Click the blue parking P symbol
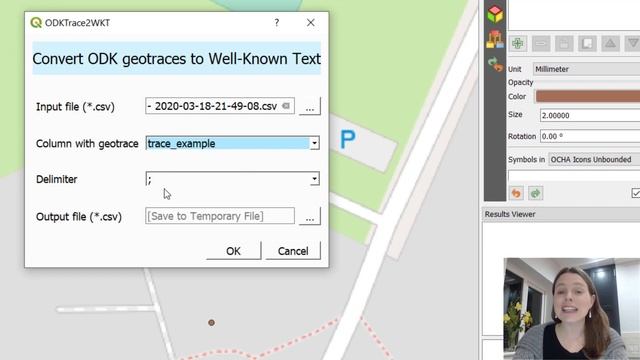 coord(348,140)
